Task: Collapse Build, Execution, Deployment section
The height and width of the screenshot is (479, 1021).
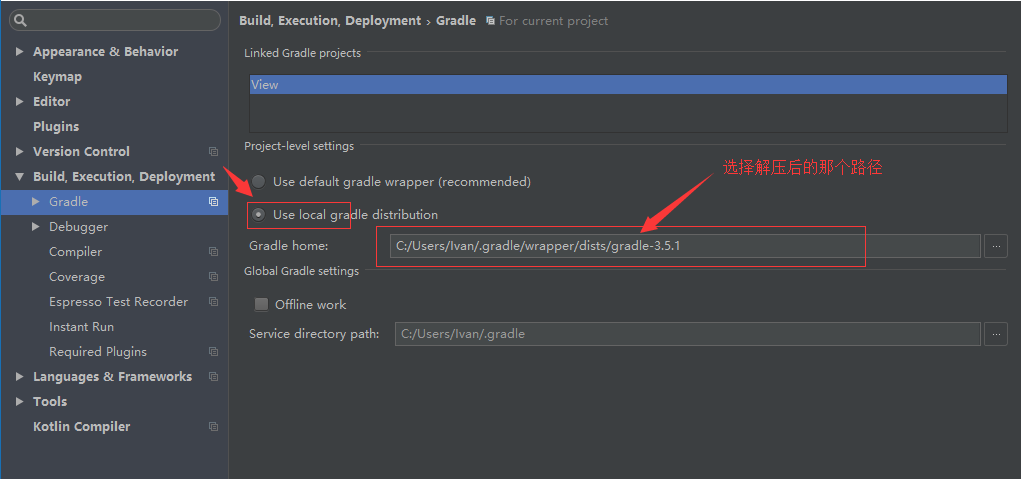Action: pos(20,177)
